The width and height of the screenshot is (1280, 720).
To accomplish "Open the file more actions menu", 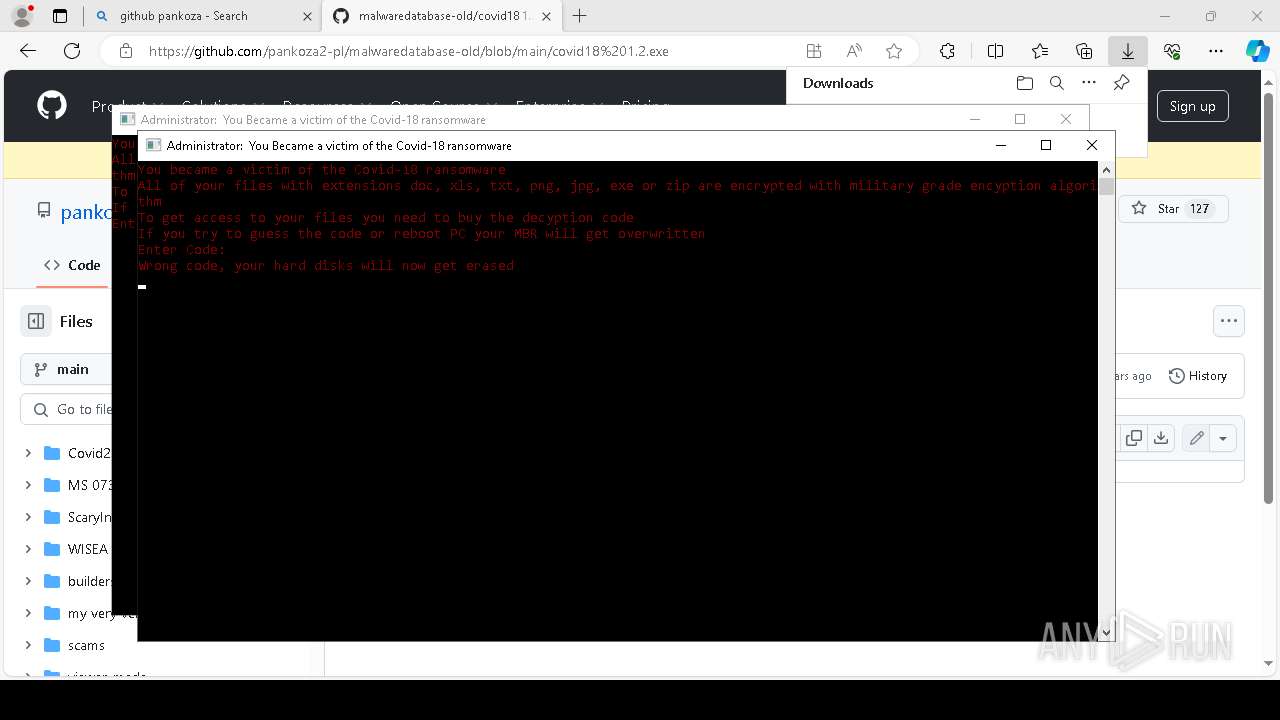I will pos(1229,321).
